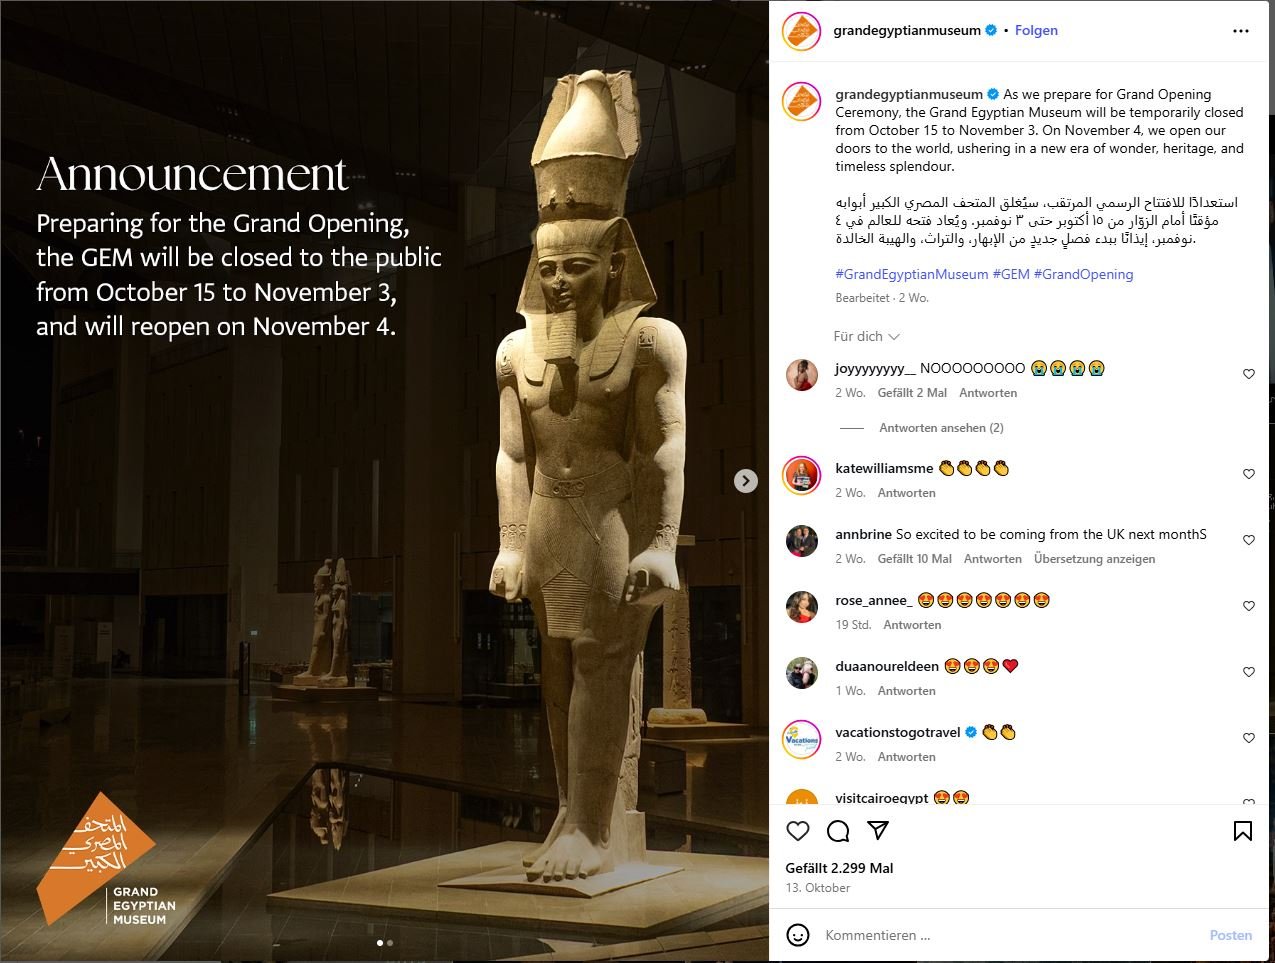Like joyyyyyyy_'s comment heart
The image size is (1275, 963).
(1249, 374)
